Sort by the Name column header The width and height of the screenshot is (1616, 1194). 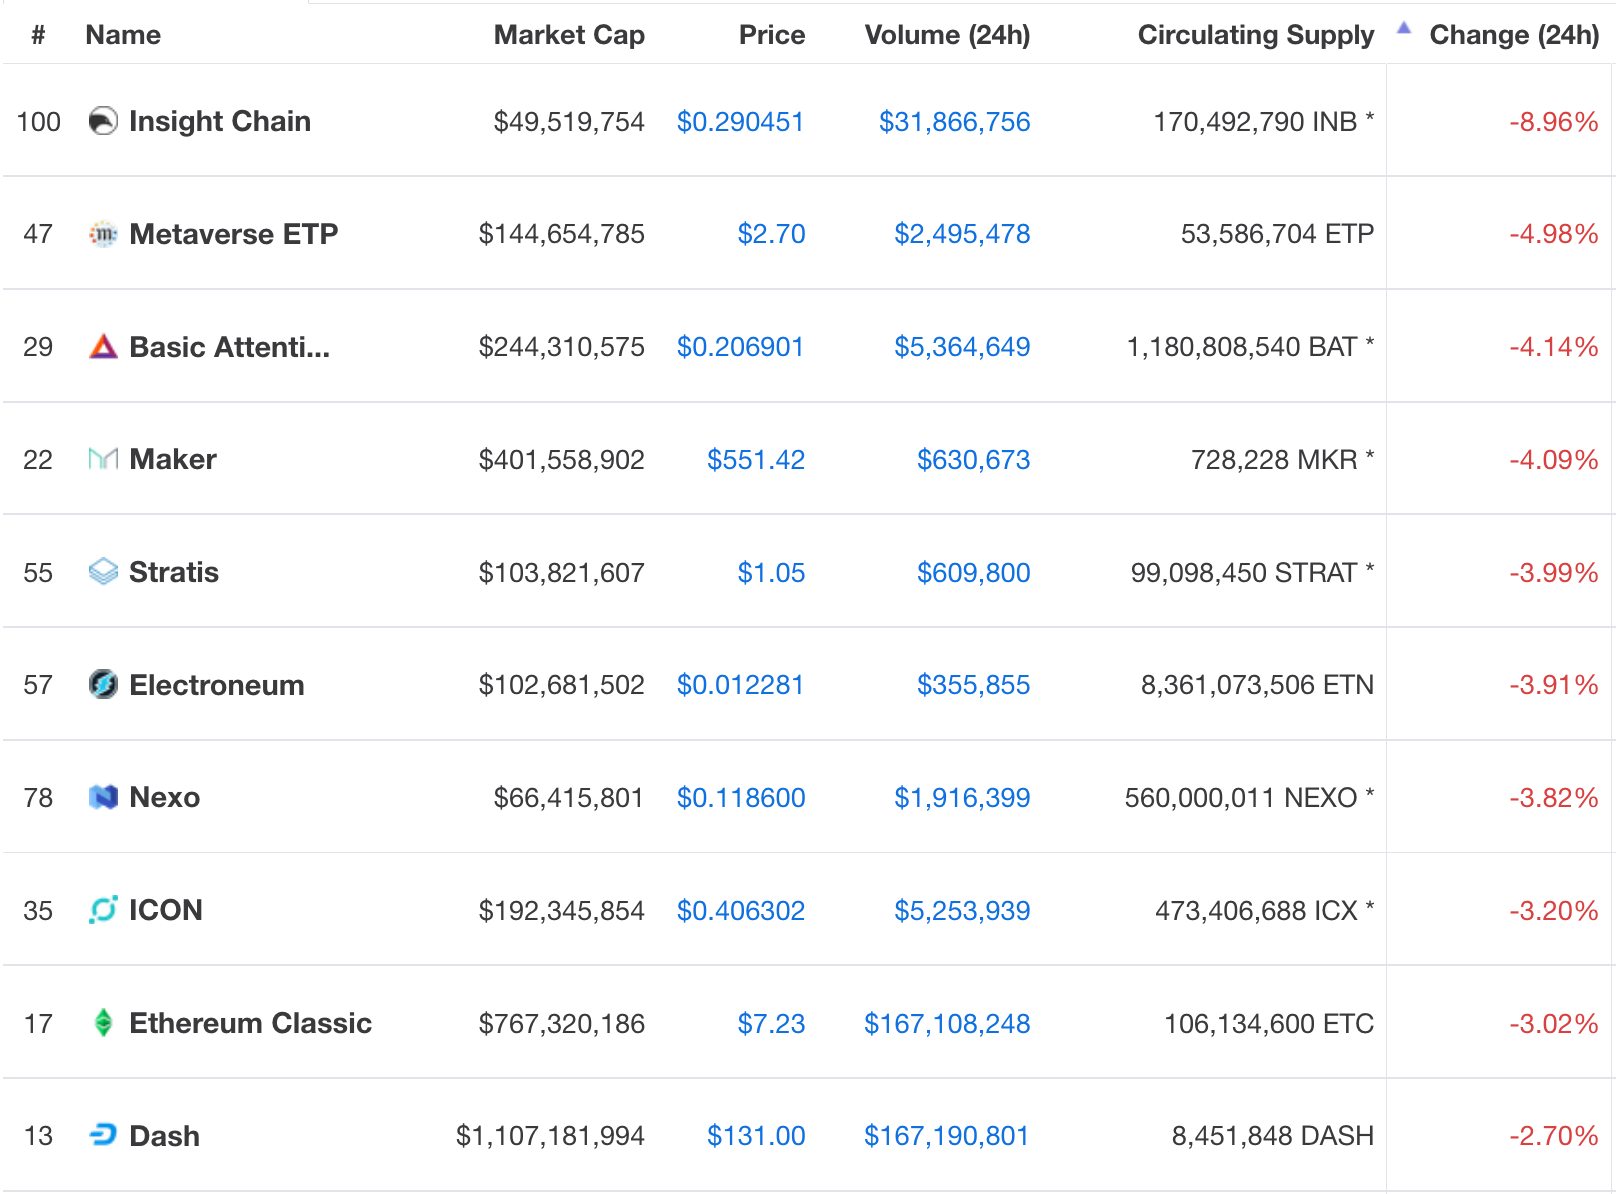123,35
